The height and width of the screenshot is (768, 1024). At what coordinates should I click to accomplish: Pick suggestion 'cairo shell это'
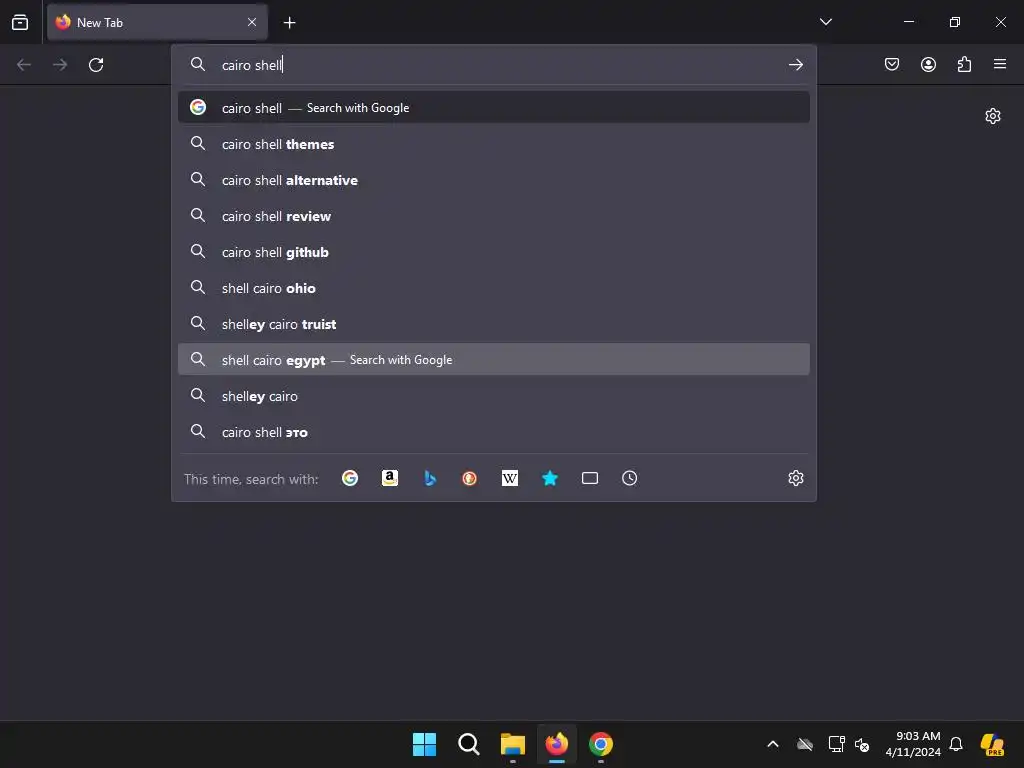pos(494,432)
